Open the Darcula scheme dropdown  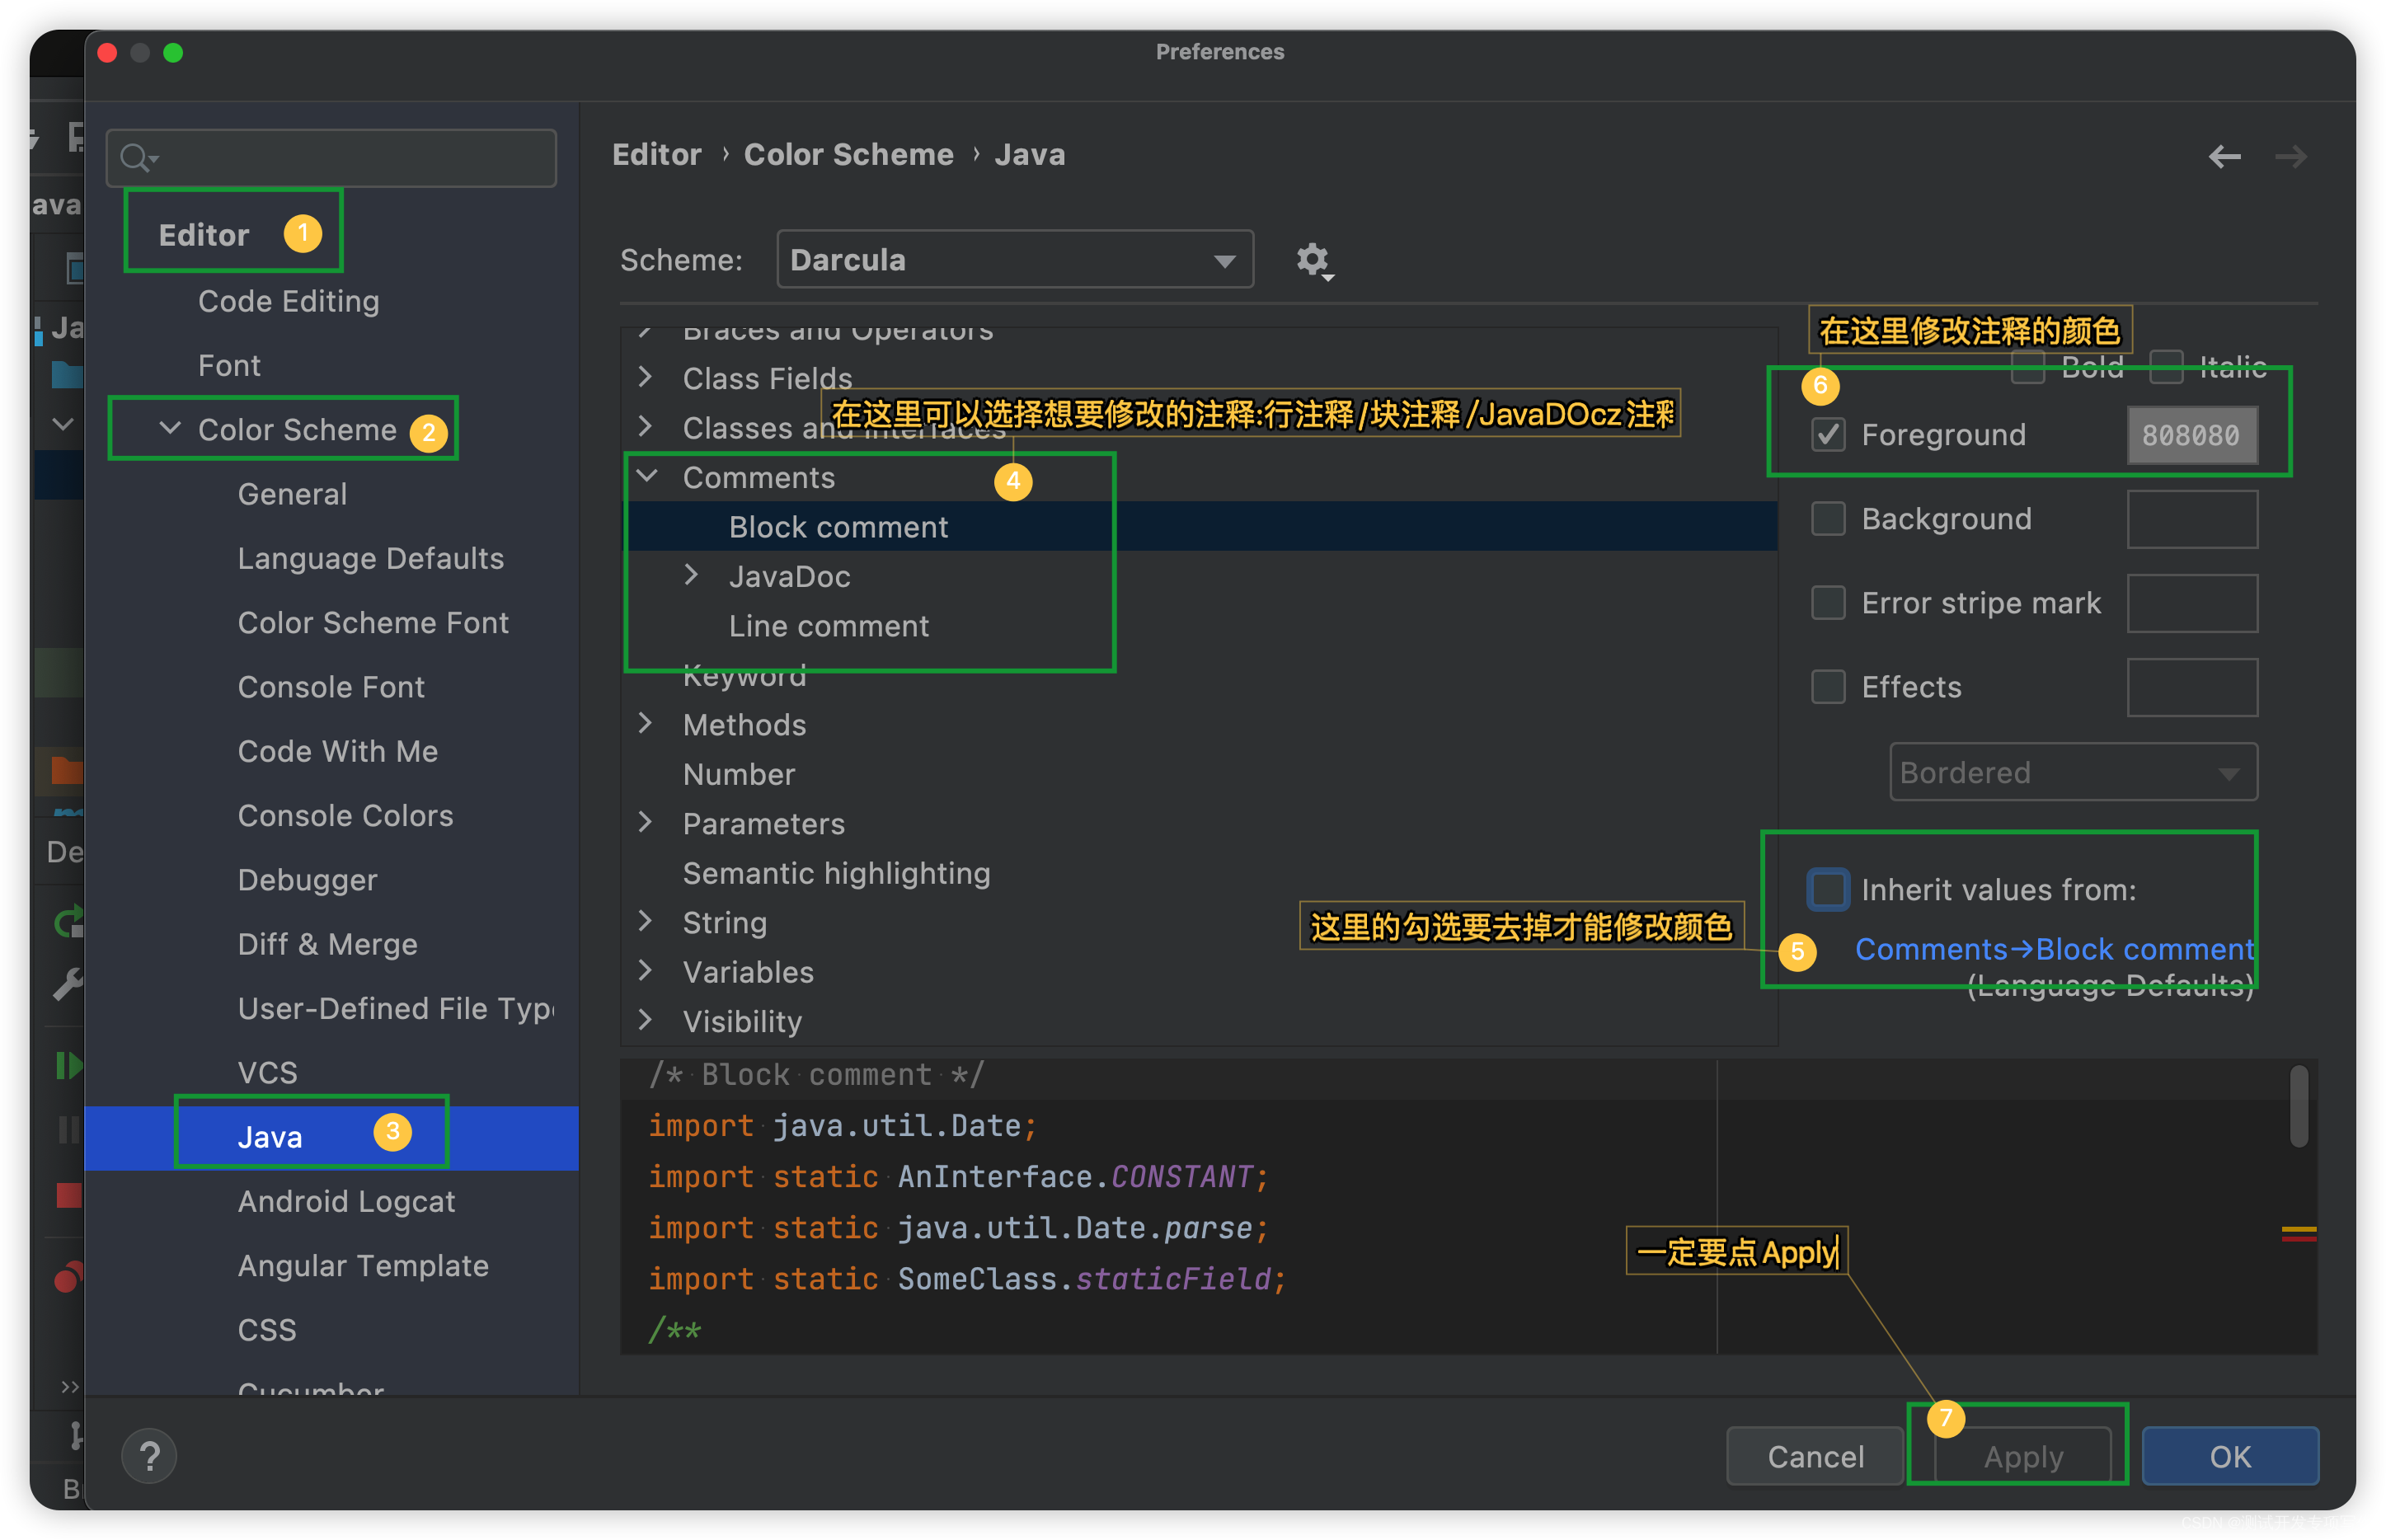pos(1014,260)
